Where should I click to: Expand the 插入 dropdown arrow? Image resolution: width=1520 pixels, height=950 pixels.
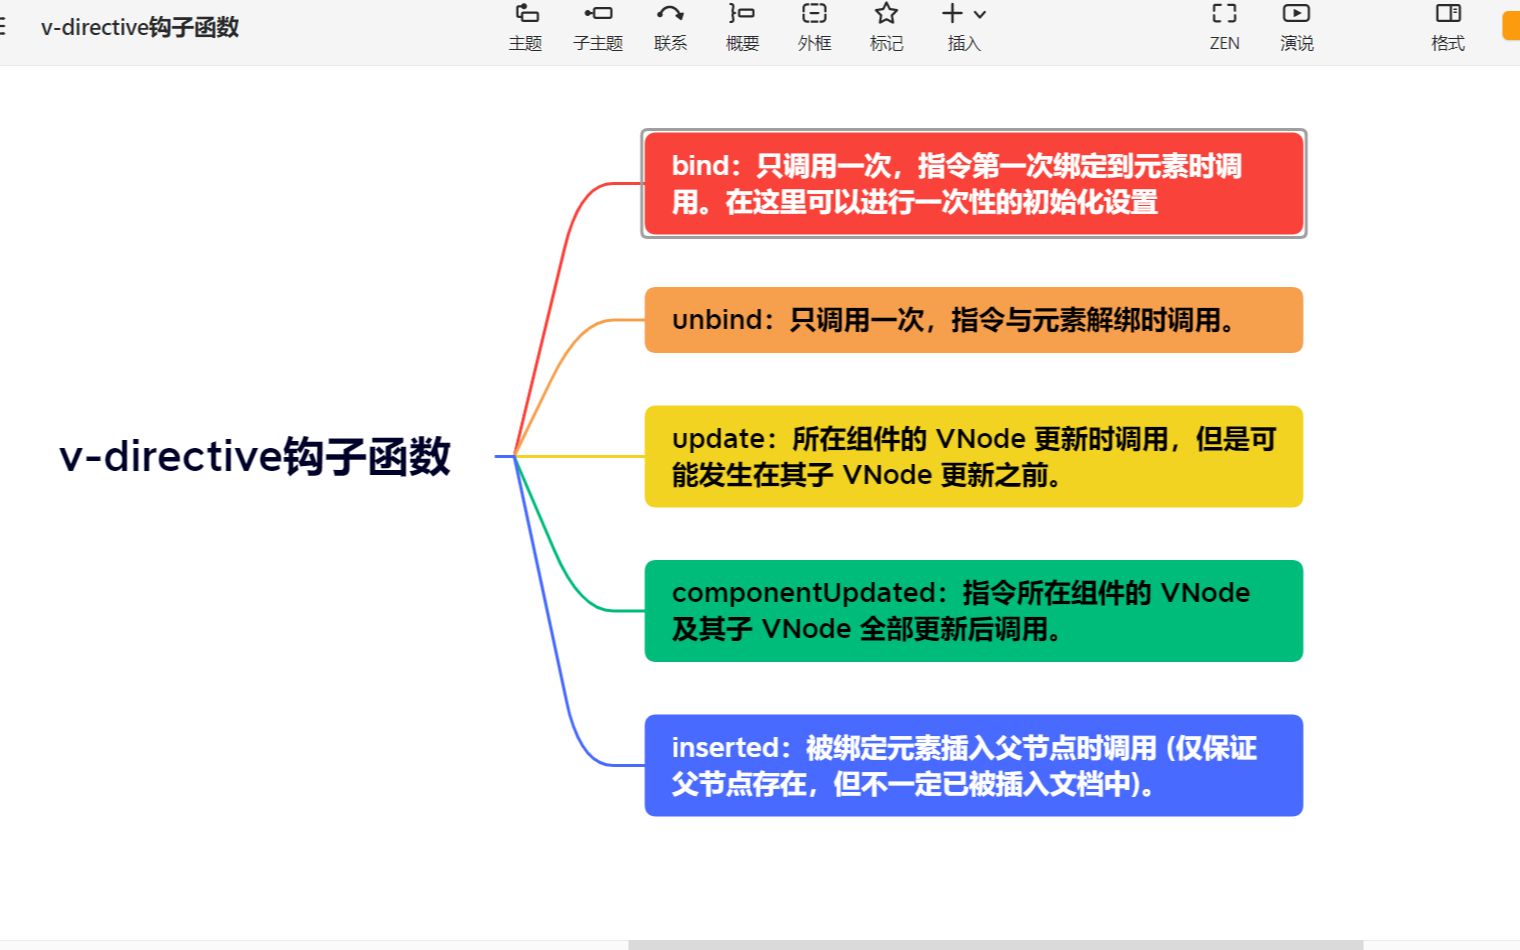coord(980,14)
